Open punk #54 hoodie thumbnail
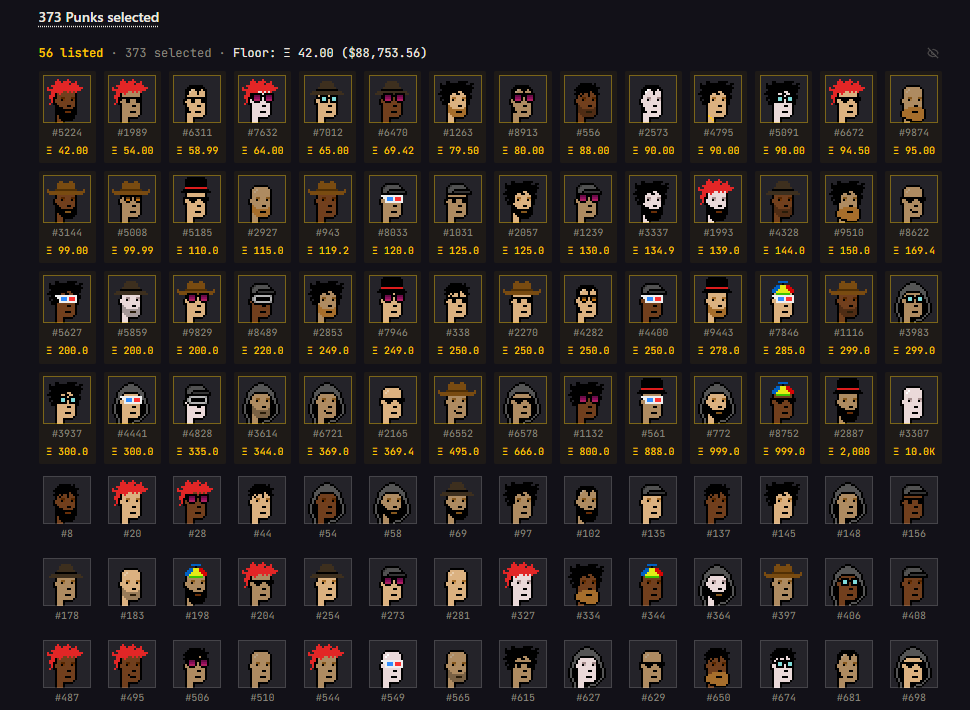970x710 pixels. pos(327,500)
